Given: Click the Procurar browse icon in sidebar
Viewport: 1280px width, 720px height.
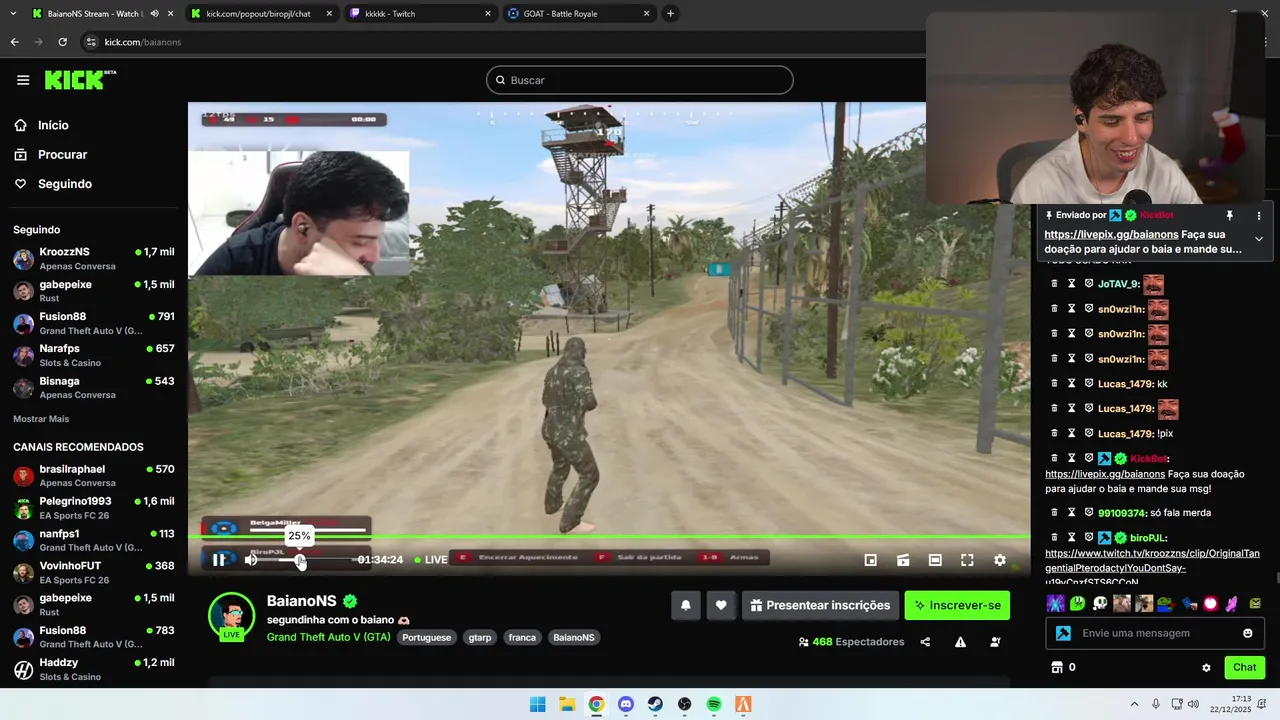Looking at the screenshot, I should pyautogui.click(x=20, y=154).
